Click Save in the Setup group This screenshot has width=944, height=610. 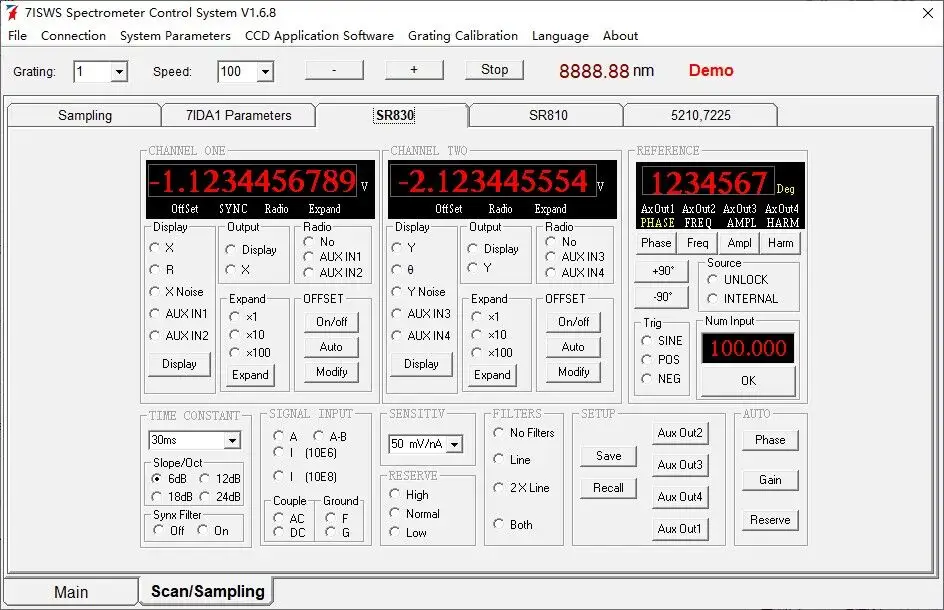[609, 456]
